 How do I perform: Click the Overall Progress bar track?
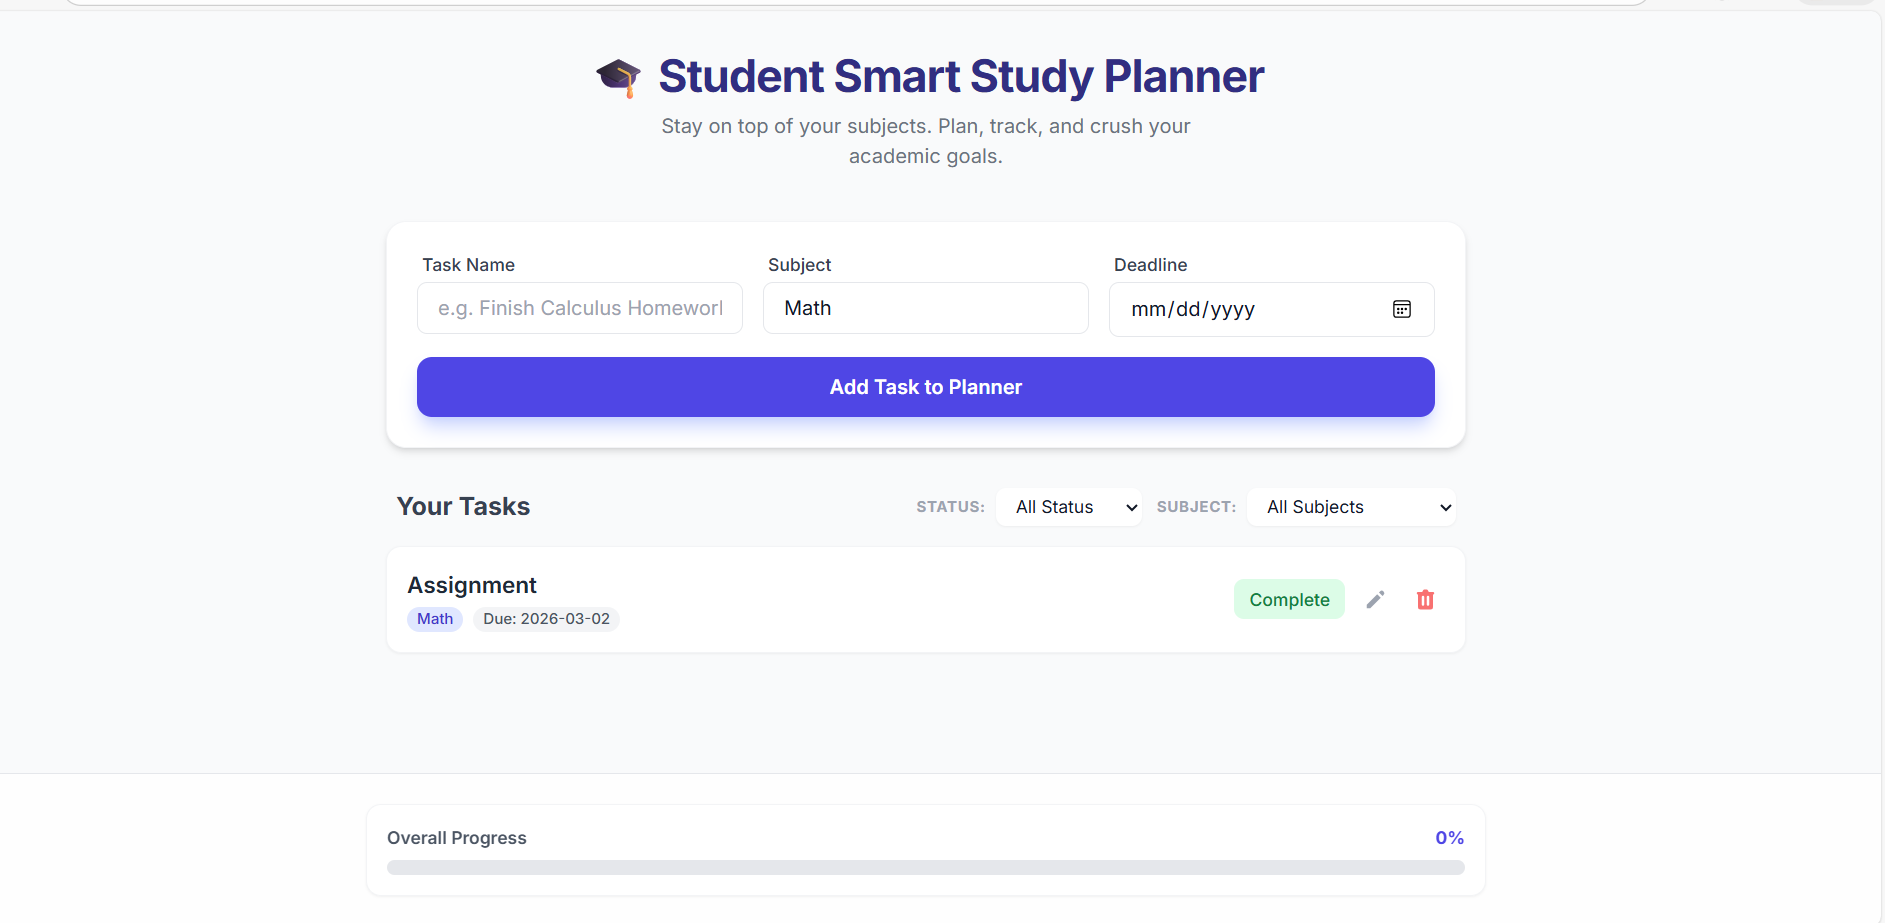click(x=925, y=867)
